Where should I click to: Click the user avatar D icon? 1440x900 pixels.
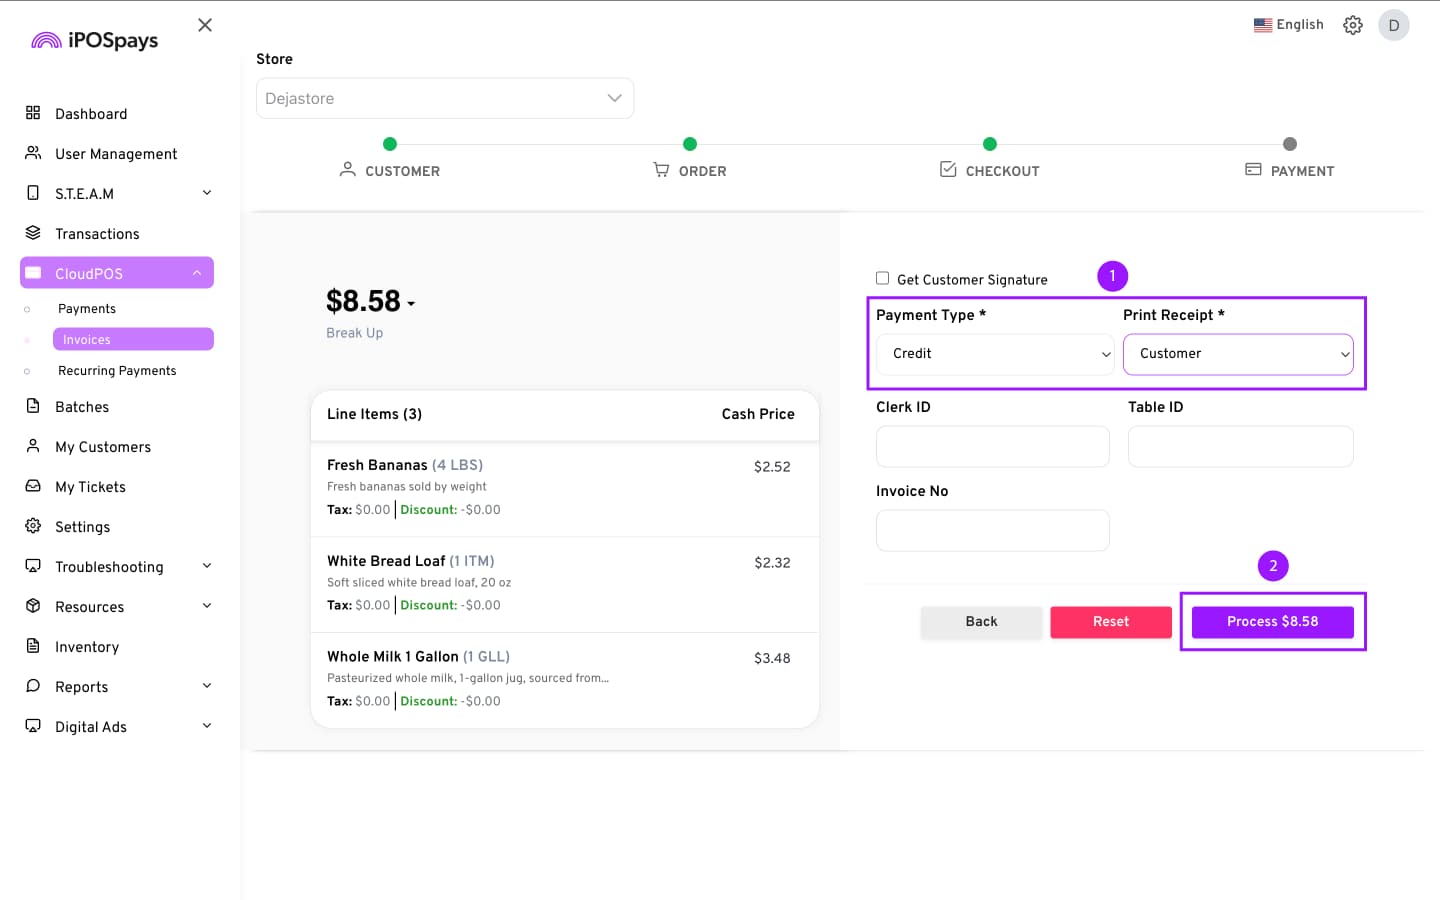pyautogui.click(x=1393, y=25)
